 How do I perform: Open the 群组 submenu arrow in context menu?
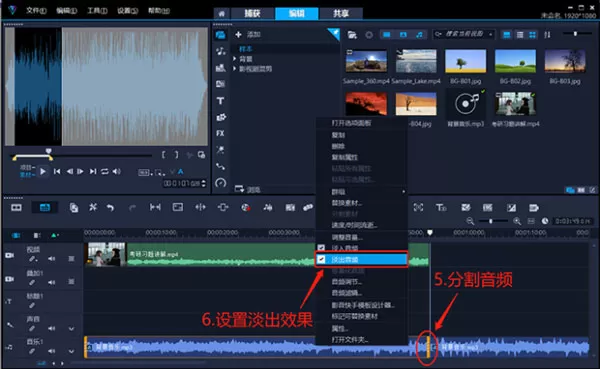coord(403,191)
